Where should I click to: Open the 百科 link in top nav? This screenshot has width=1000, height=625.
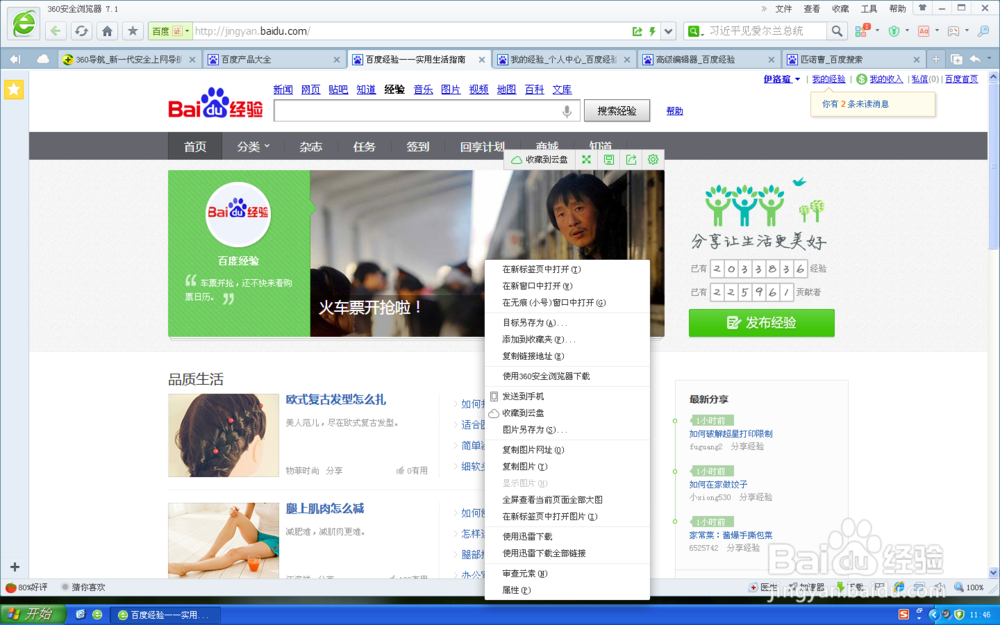coord(534,89)
